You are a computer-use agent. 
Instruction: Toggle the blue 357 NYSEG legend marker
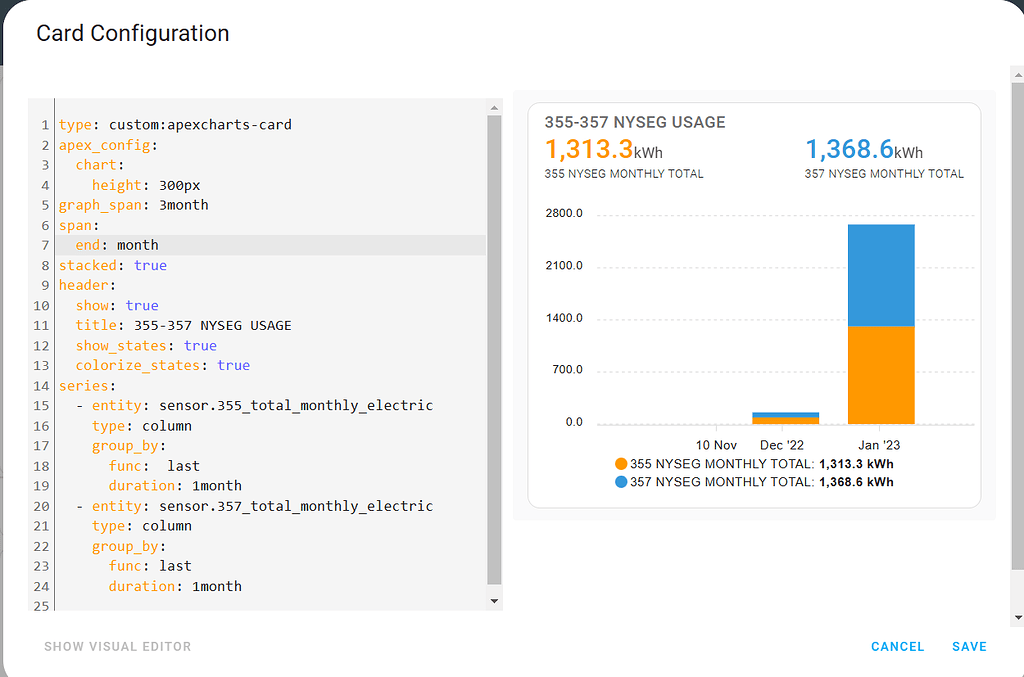621,482
